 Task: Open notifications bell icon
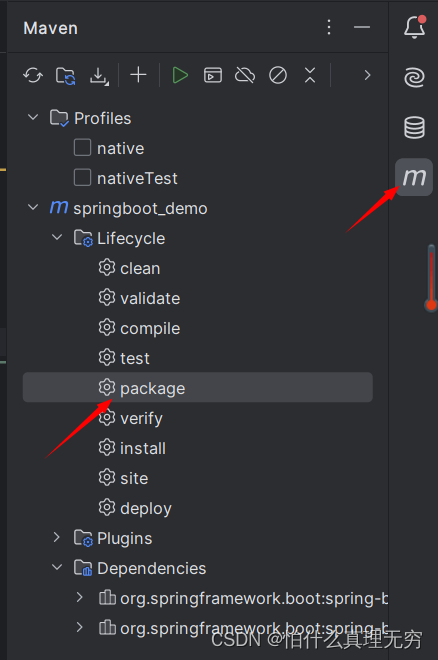[x=415, y=27]
